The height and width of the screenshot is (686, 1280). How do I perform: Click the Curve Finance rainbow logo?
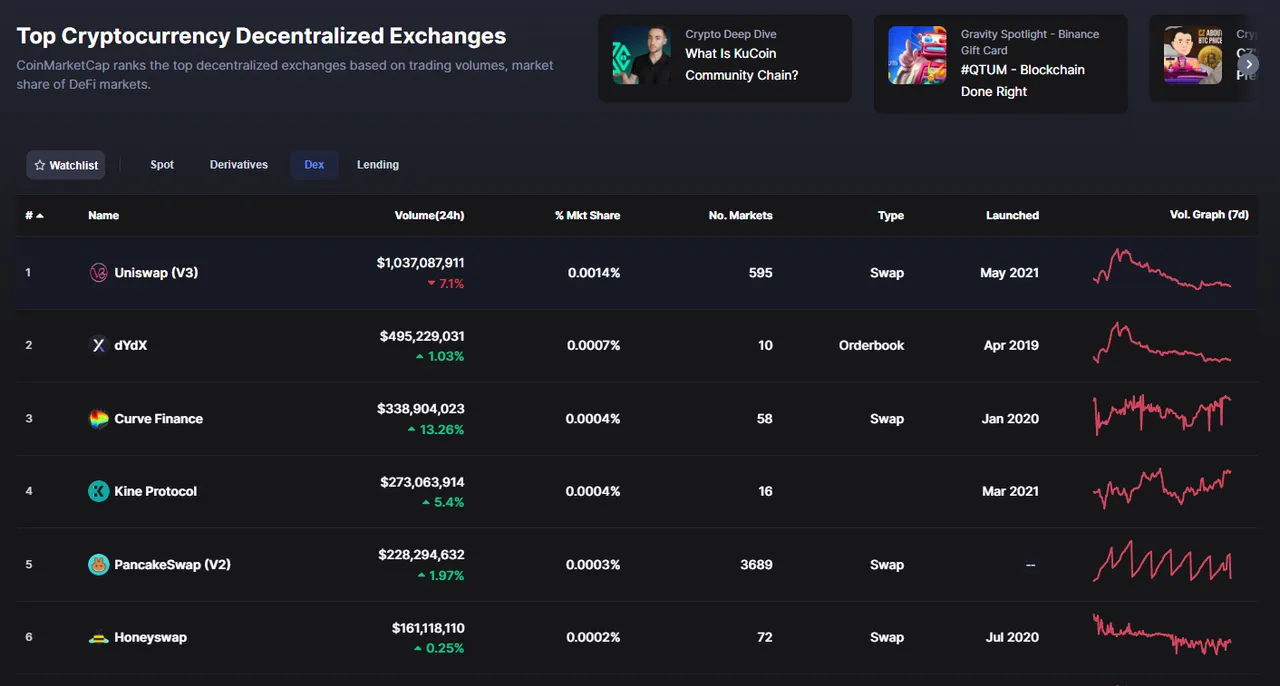pos(98,419)
